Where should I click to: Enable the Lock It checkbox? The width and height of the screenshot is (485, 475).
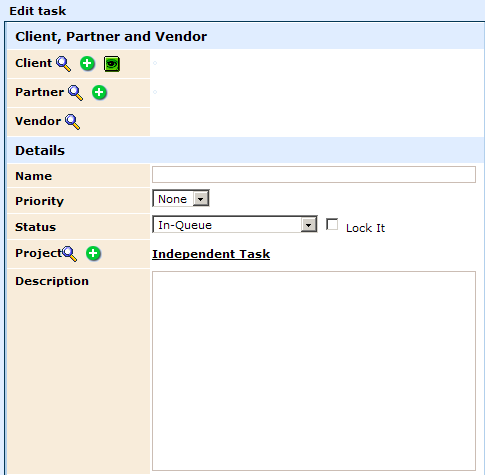tap(332, 224)
